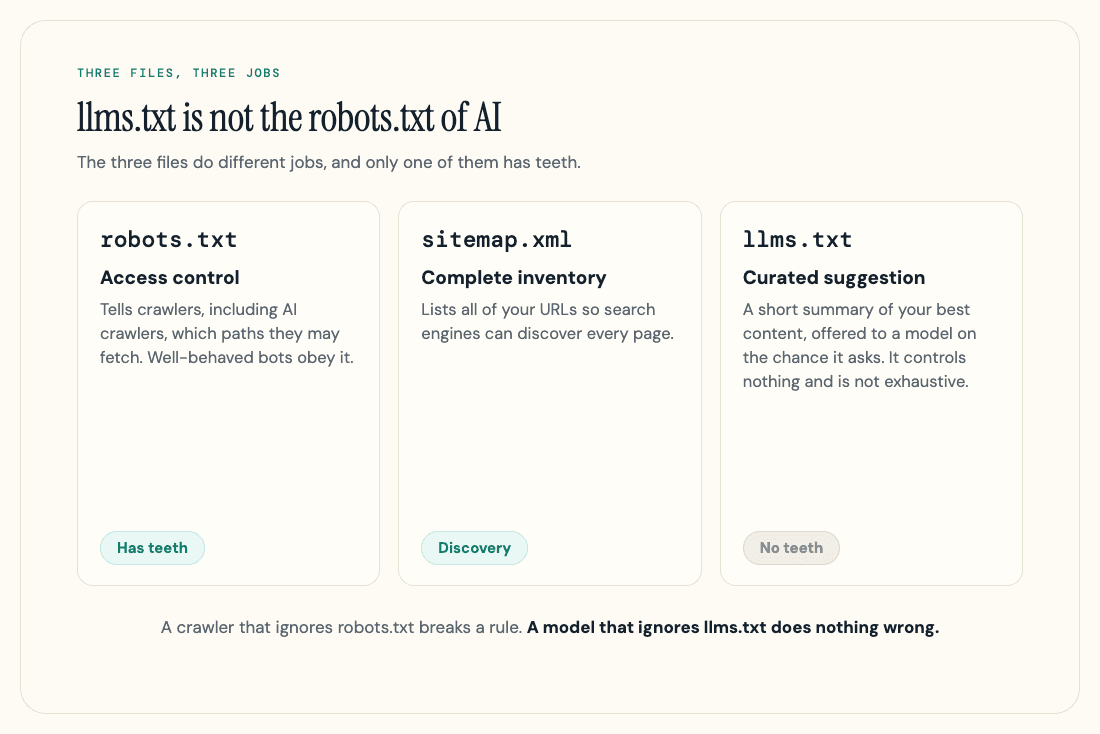The width and height of the screenshot is (1100, 734).
Task: Click the robots.txt description about crawlers
Action: click(x=227, y=333)
